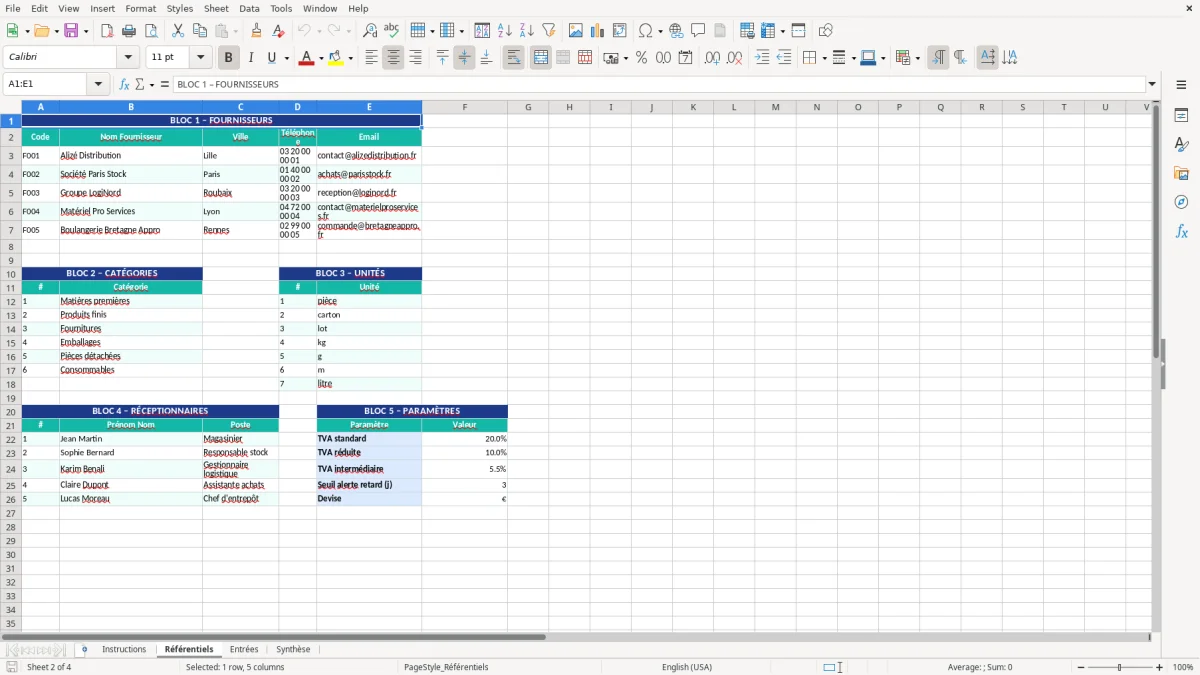This screenshot has width=1200, height=675.
Task: Clear direct formatting
Action: [278, 31]
